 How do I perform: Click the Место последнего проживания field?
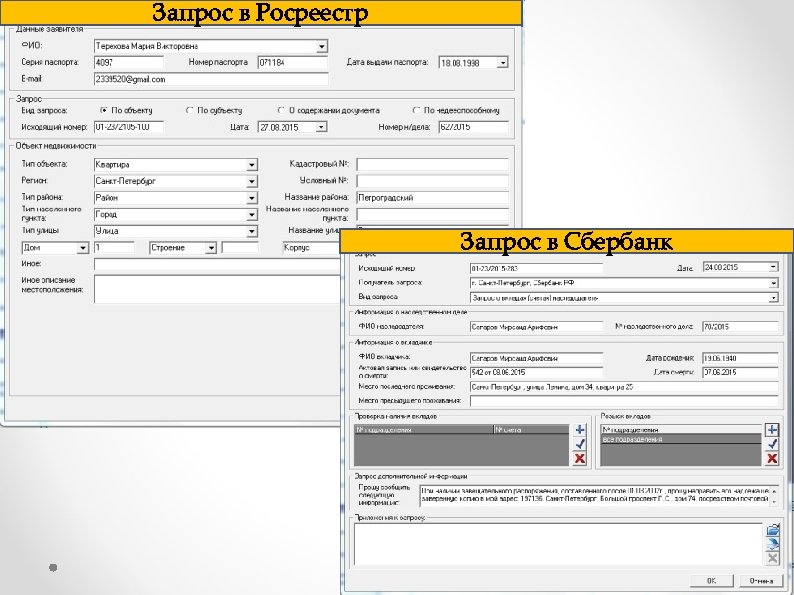(x=624, y=387)
